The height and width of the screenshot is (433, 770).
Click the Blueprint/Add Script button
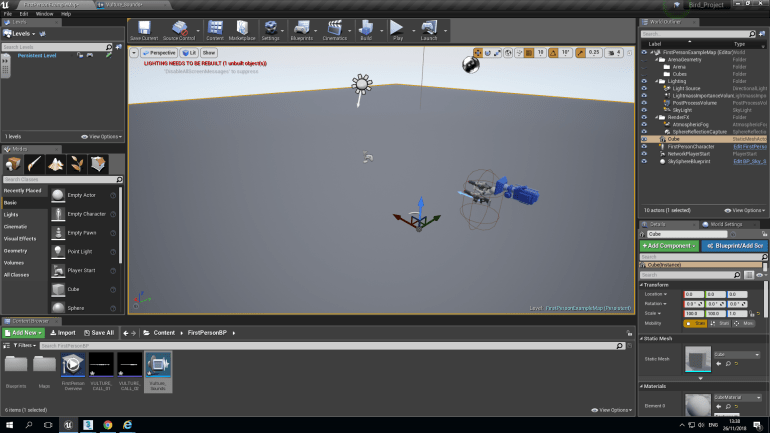tap(734, 245)
